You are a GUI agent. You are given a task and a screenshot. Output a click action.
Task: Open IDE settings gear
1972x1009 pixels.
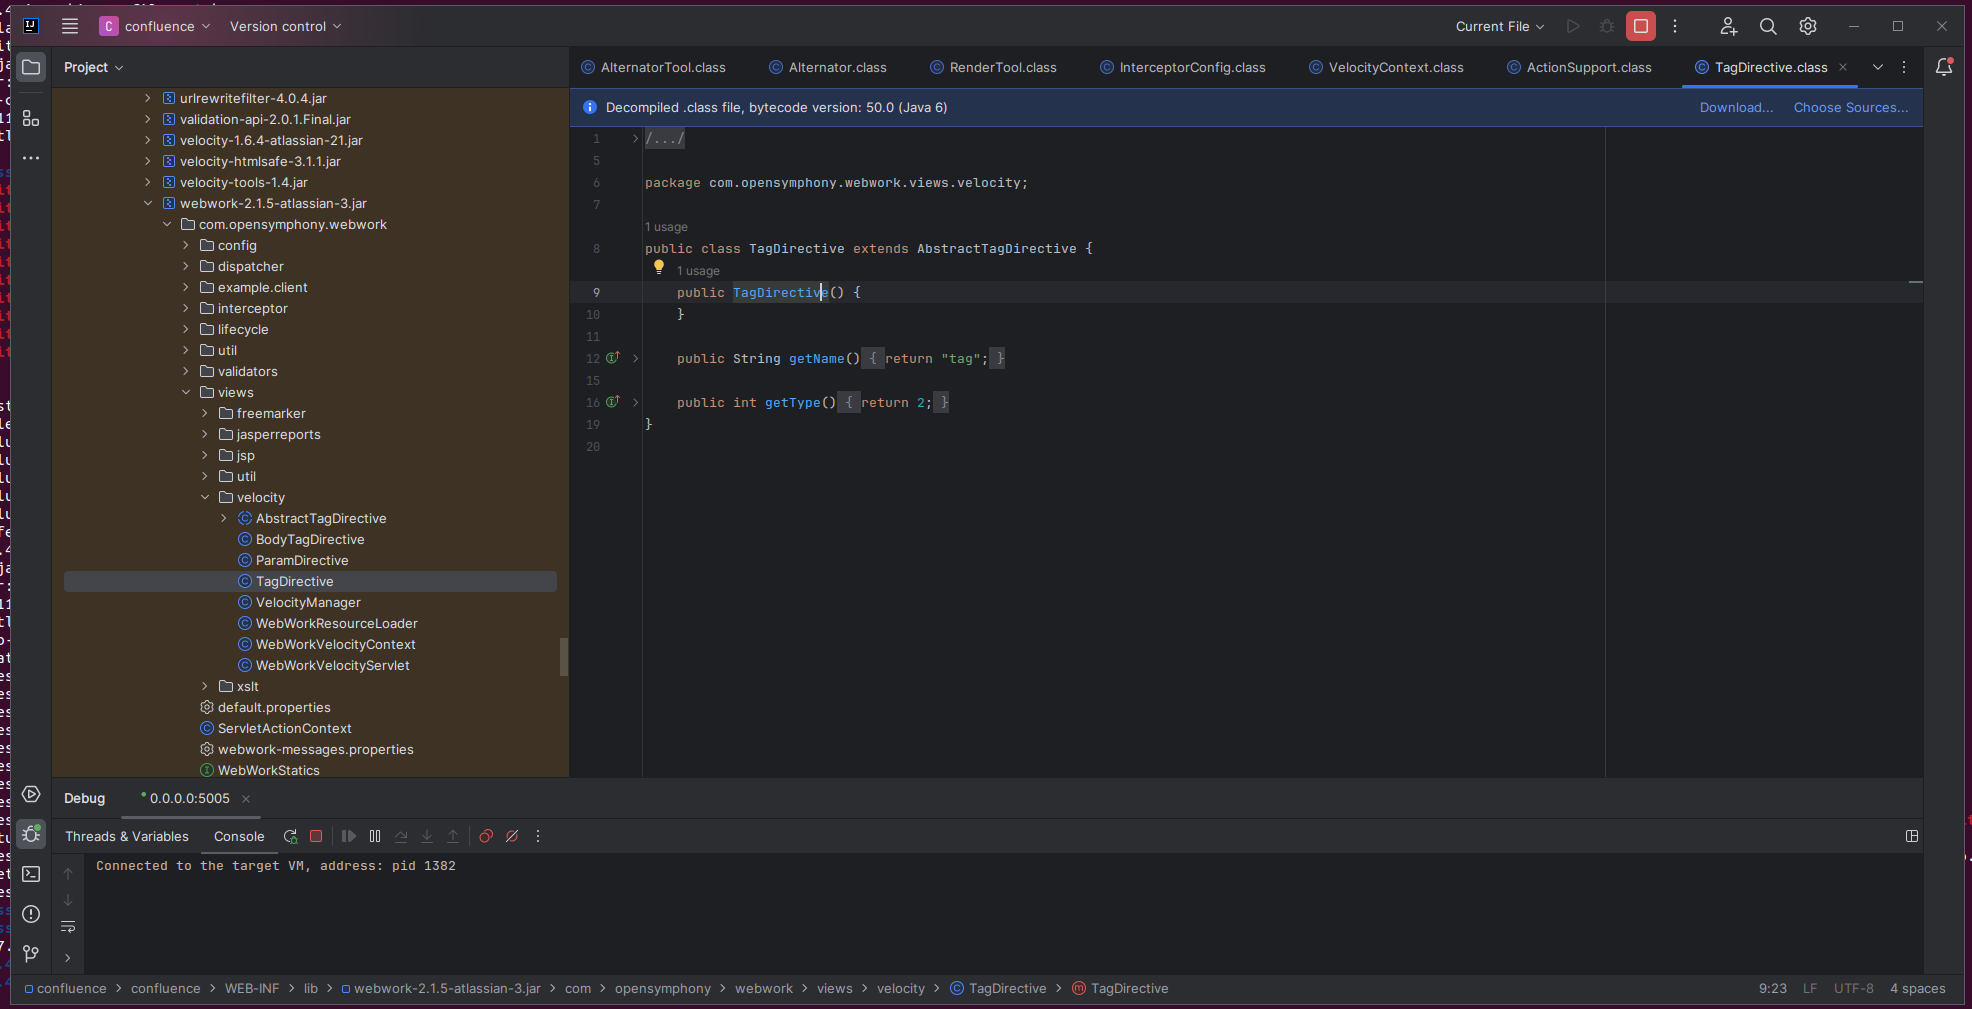(x=1808, y=26)
